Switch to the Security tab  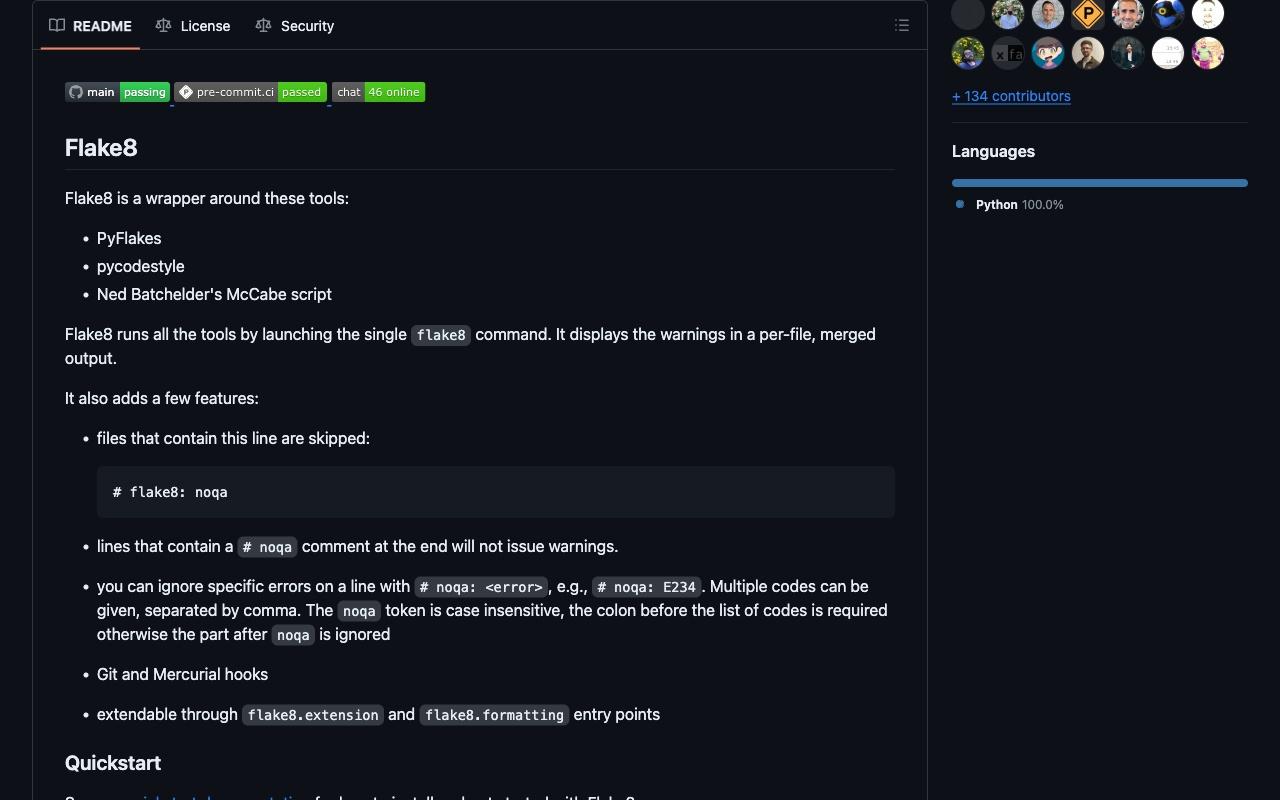[295, 26]
